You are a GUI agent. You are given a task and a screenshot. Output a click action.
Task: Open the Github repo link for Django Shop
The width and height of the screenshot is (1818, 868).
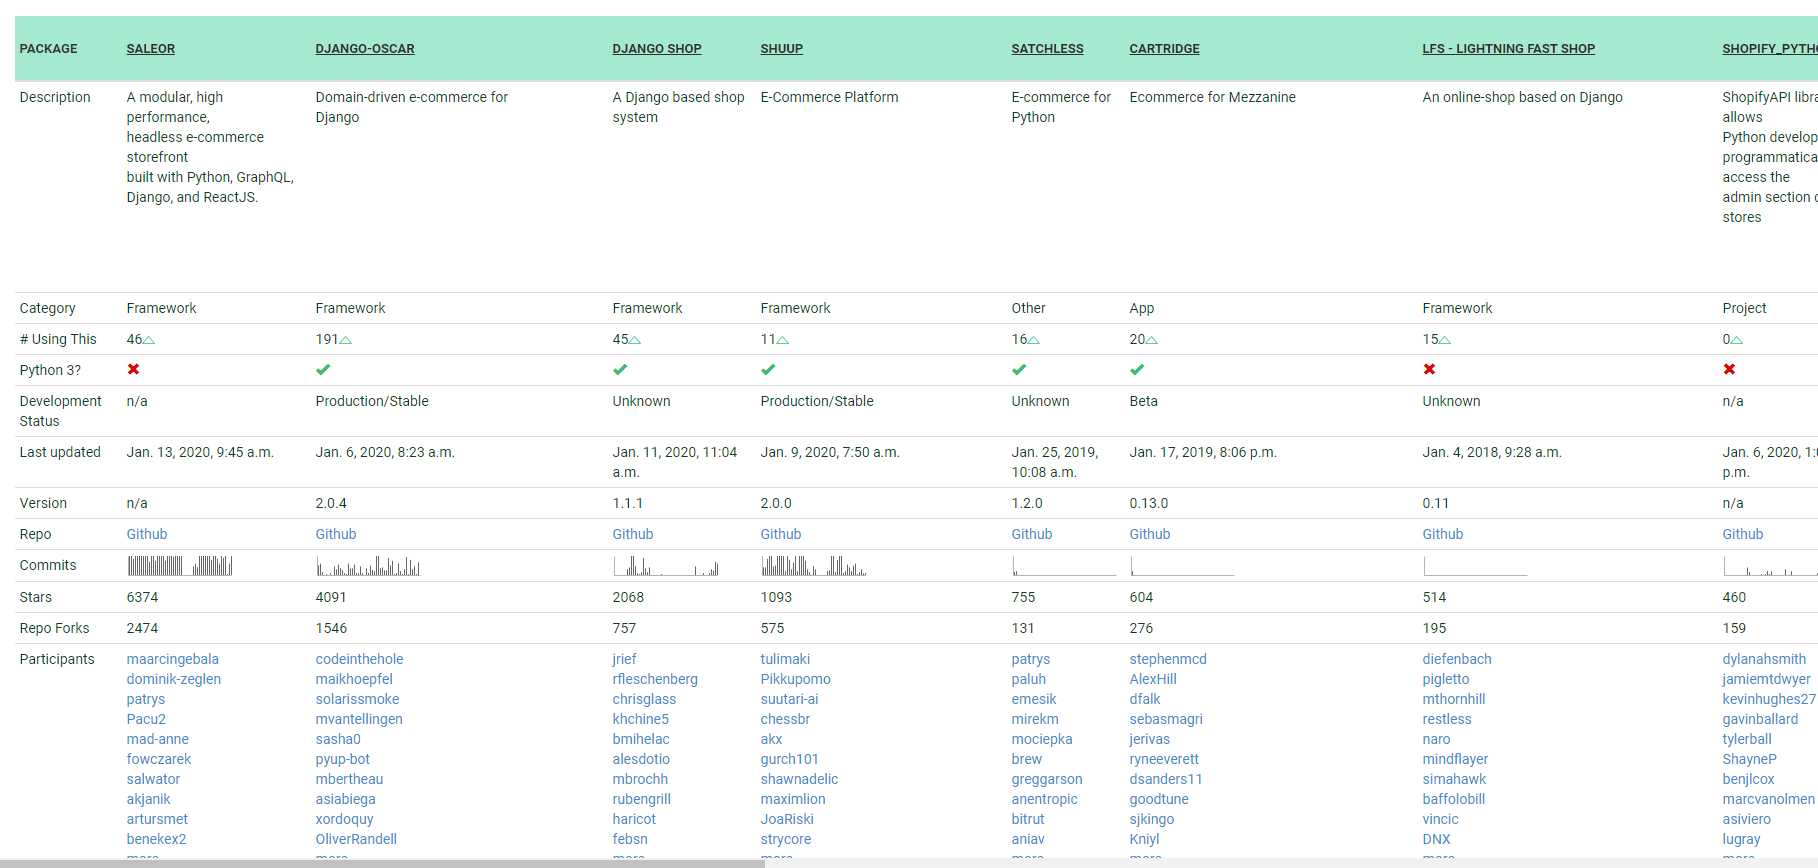[633, 534]
